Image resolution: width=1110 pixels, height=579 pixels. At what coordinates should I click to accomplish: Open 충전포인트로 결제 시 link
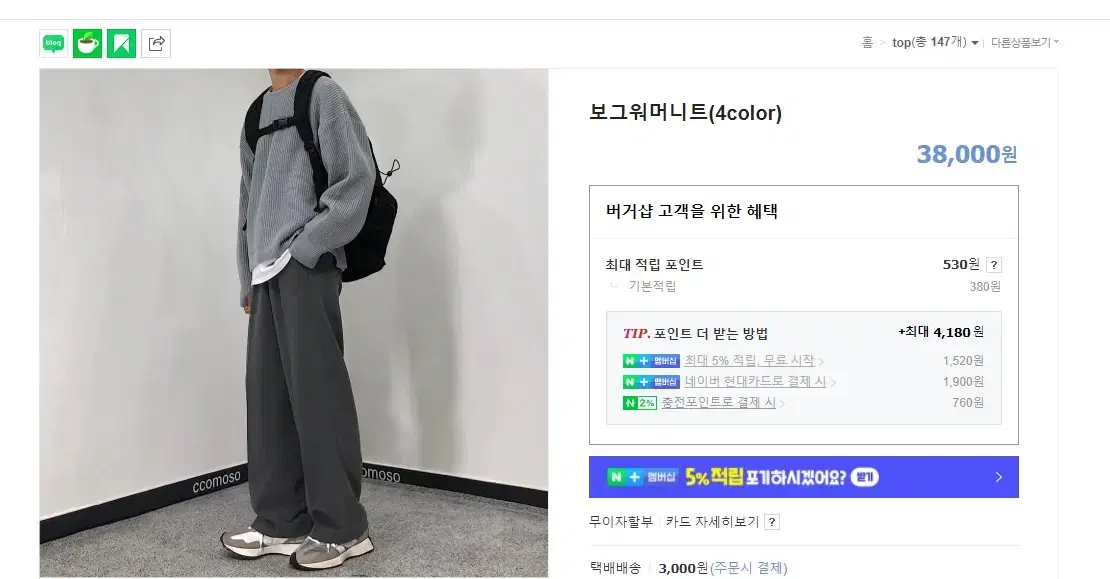tap(718, 403)
